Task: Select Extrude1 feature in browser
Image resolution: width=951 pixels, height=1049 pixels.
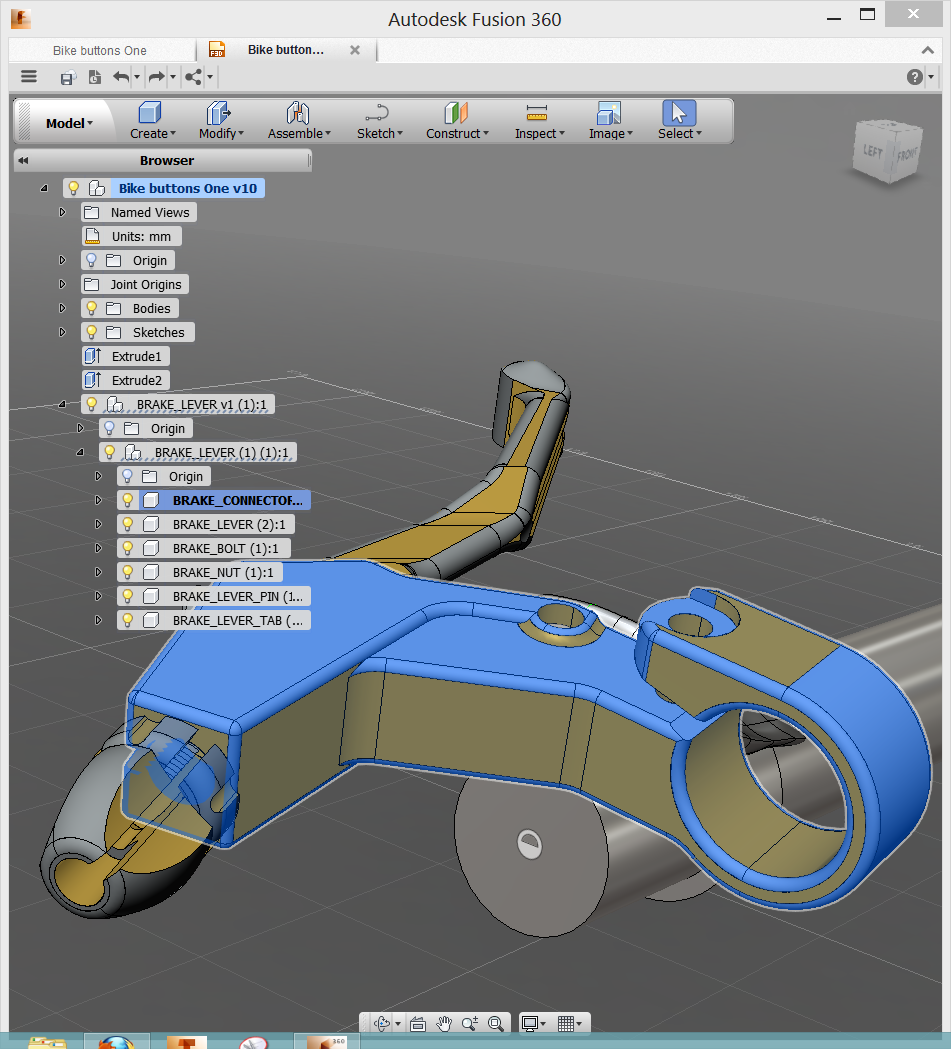Action: coord(125,357)
